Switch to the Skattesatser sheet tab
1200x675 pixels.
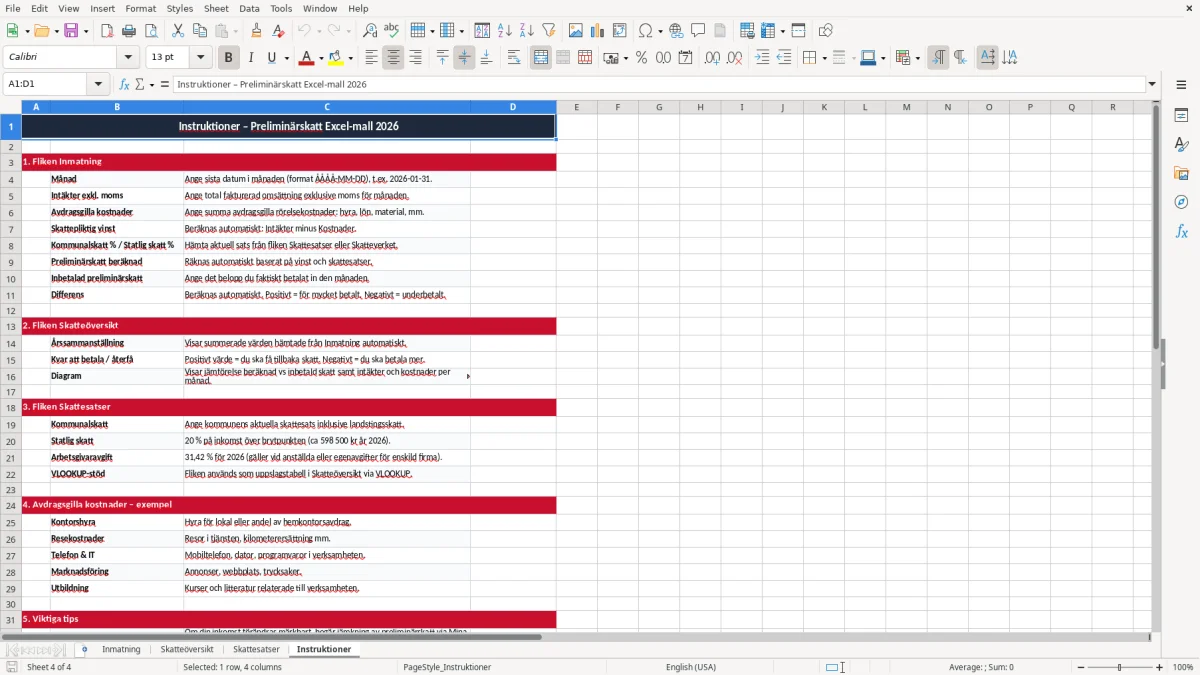pyautogui.click(x=256, y=649)
